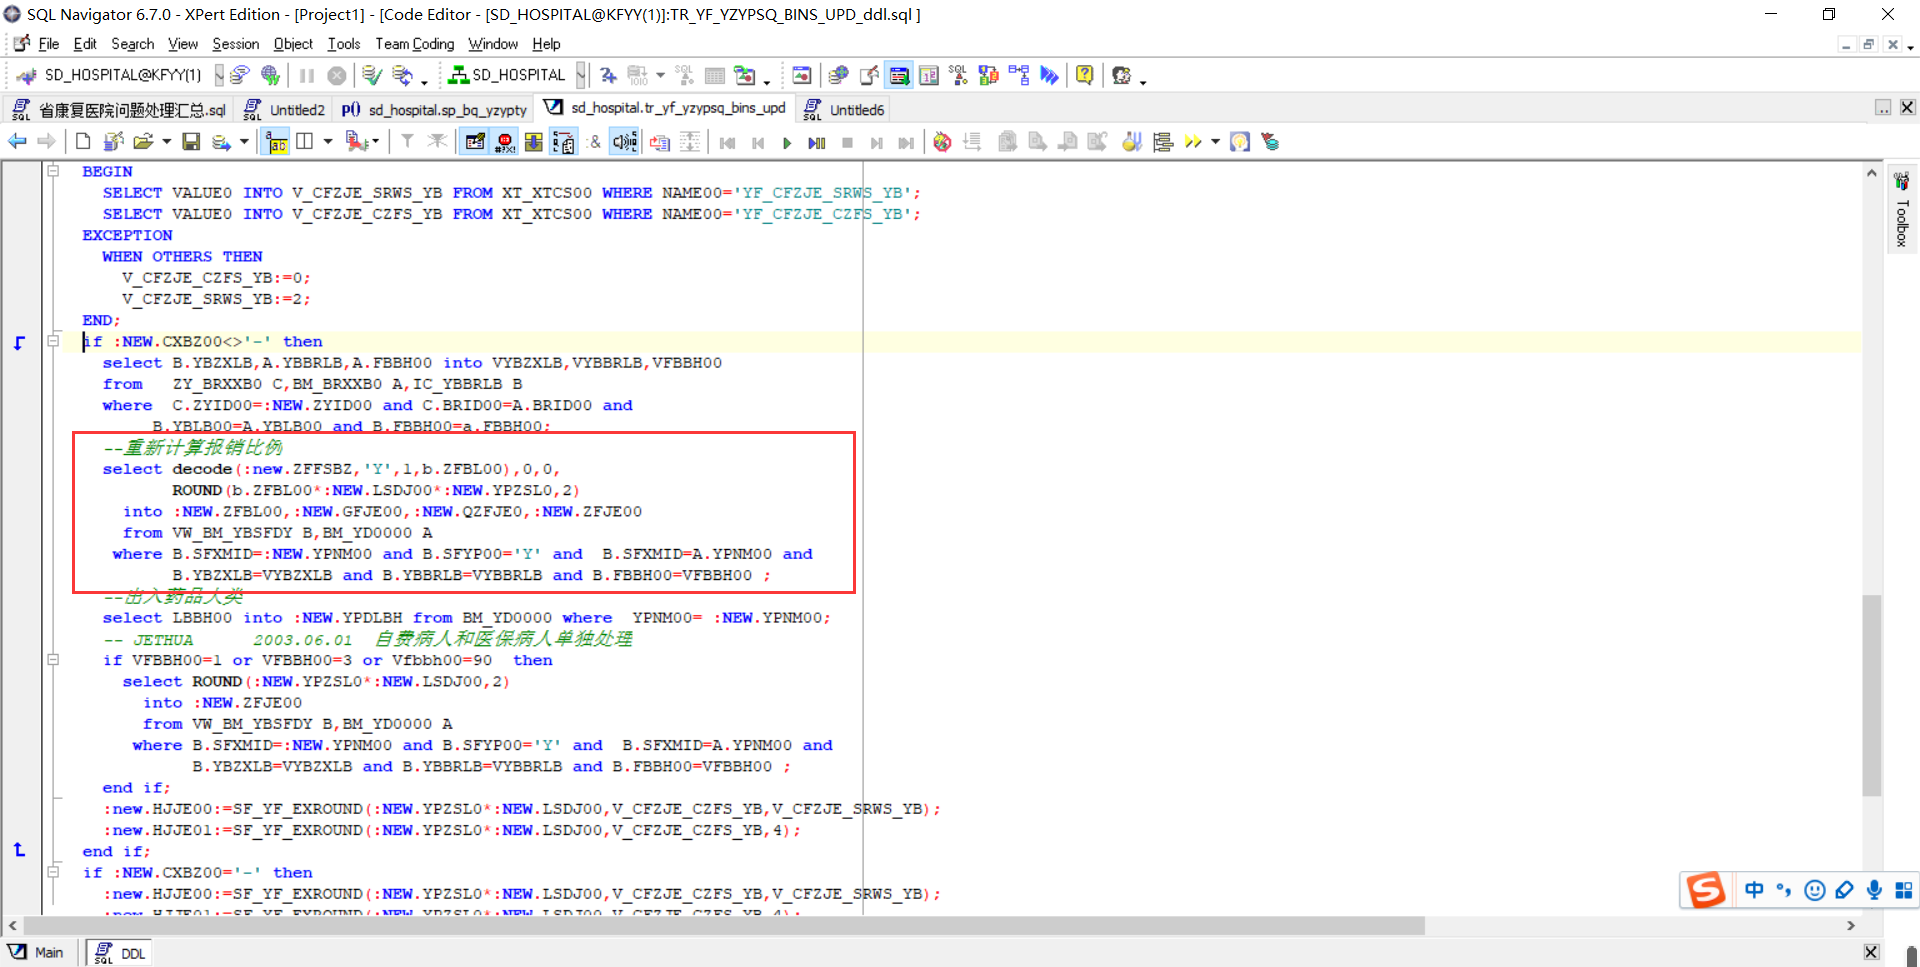Open the SD_HOSPITAL@KFYY(1) session dropdown
Viewport: 1920px width, 967px height.
(219, 75)
